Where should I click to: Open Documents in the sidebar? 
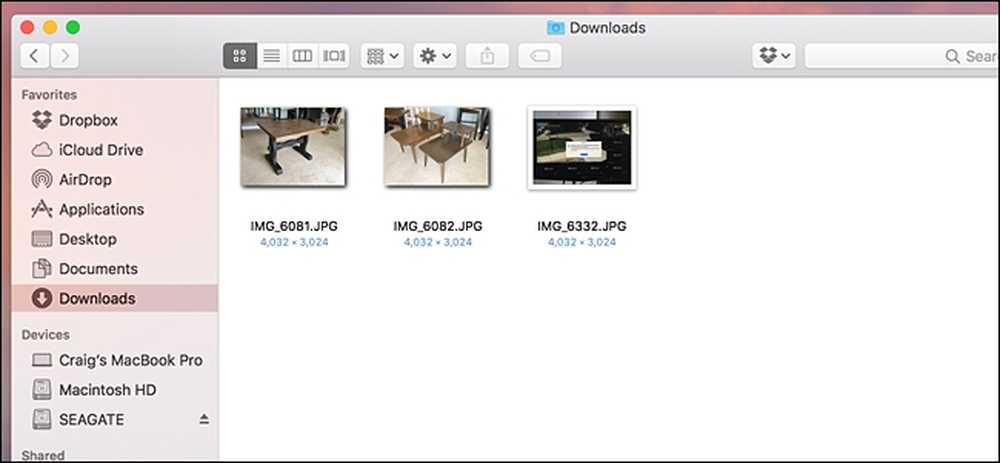[x=115, y=268]
